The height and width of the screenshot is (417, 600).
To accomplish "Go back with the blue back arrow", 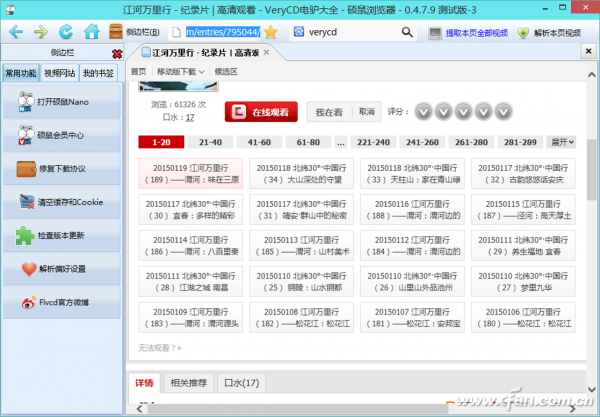I will [x=16, y=32].
